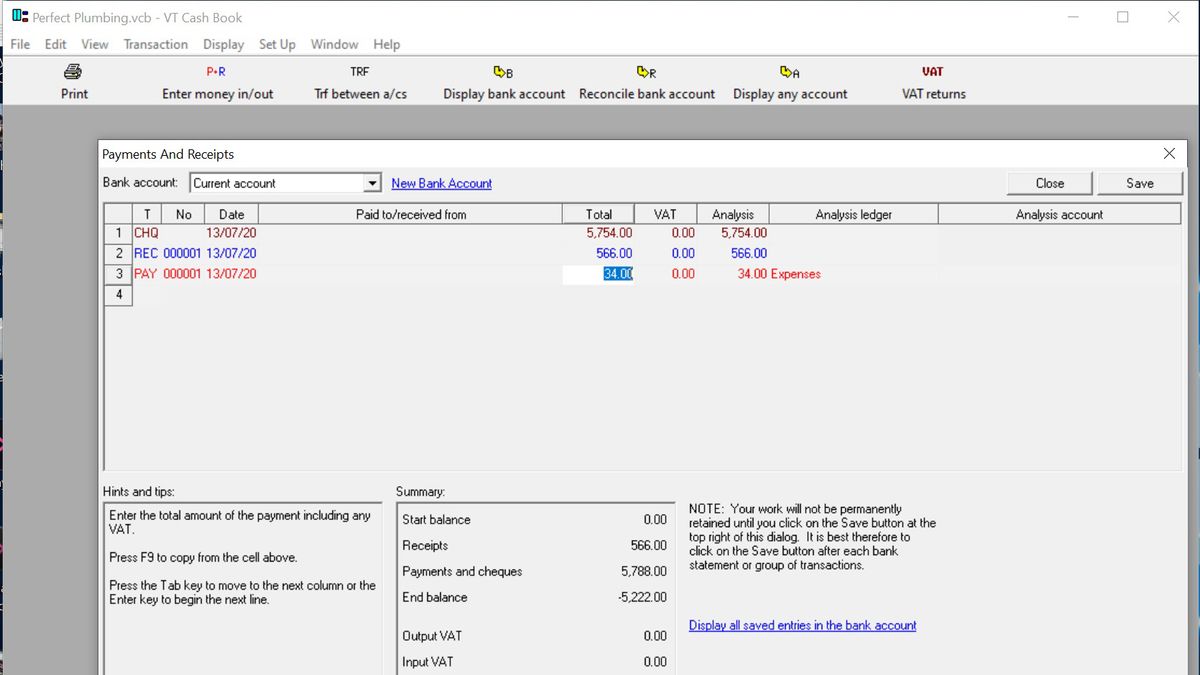Expand the Bank account dropdown arrow
1200x675 pixels.
(372, 183)
